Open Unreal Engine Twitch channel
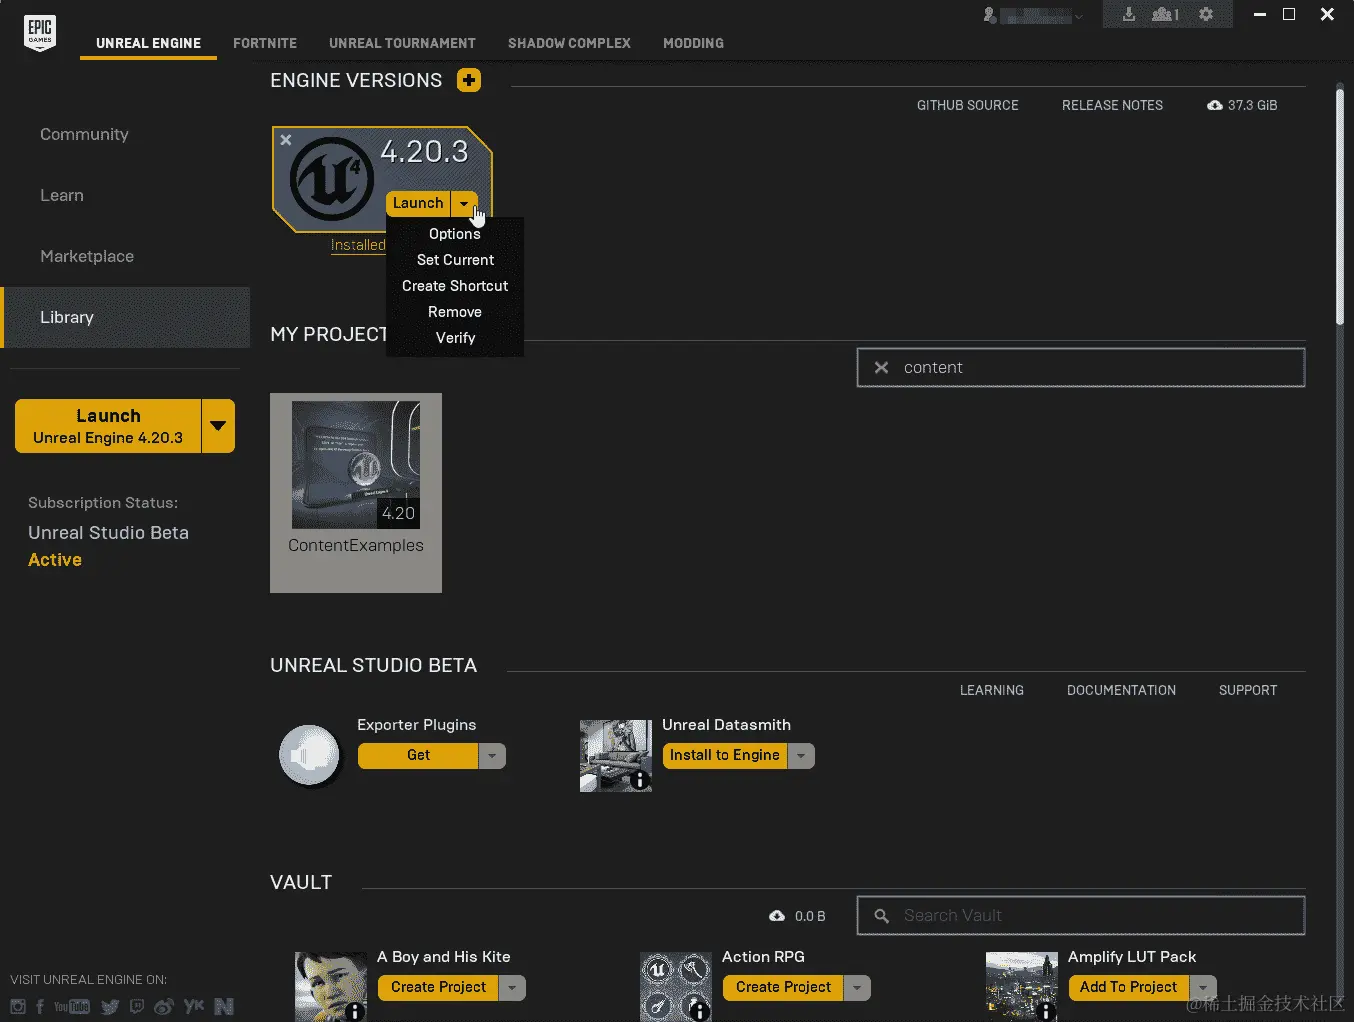 click(x=137, y=1006)
